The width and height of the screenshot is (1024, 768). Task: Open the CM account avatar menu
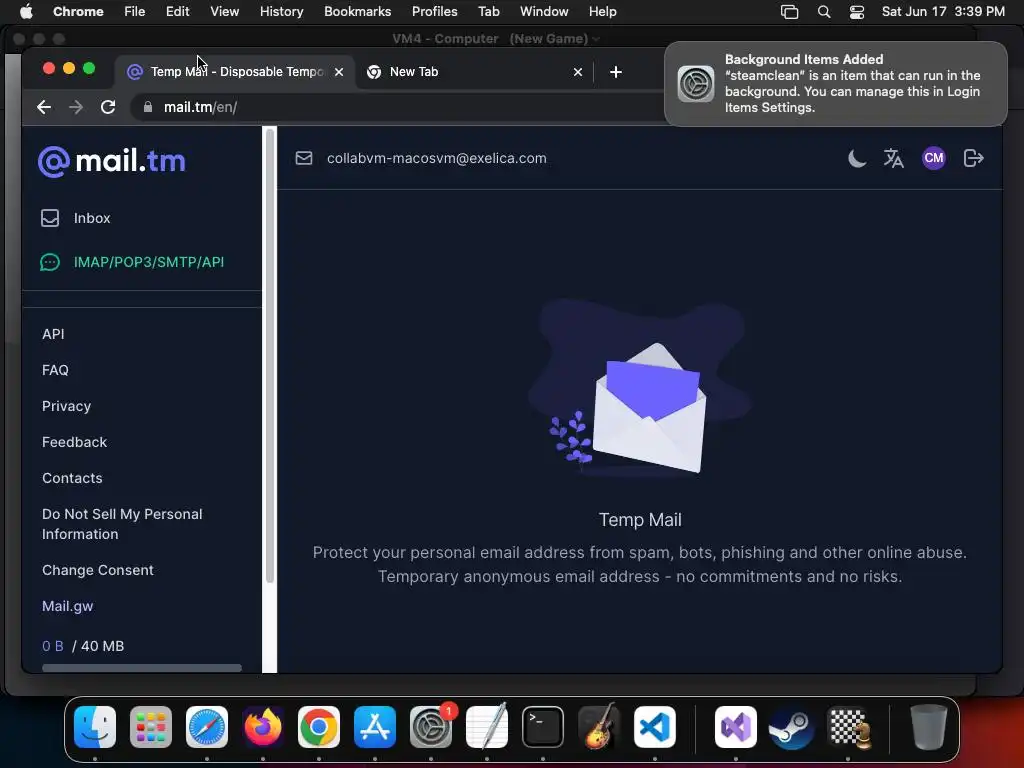coord(934,158)
